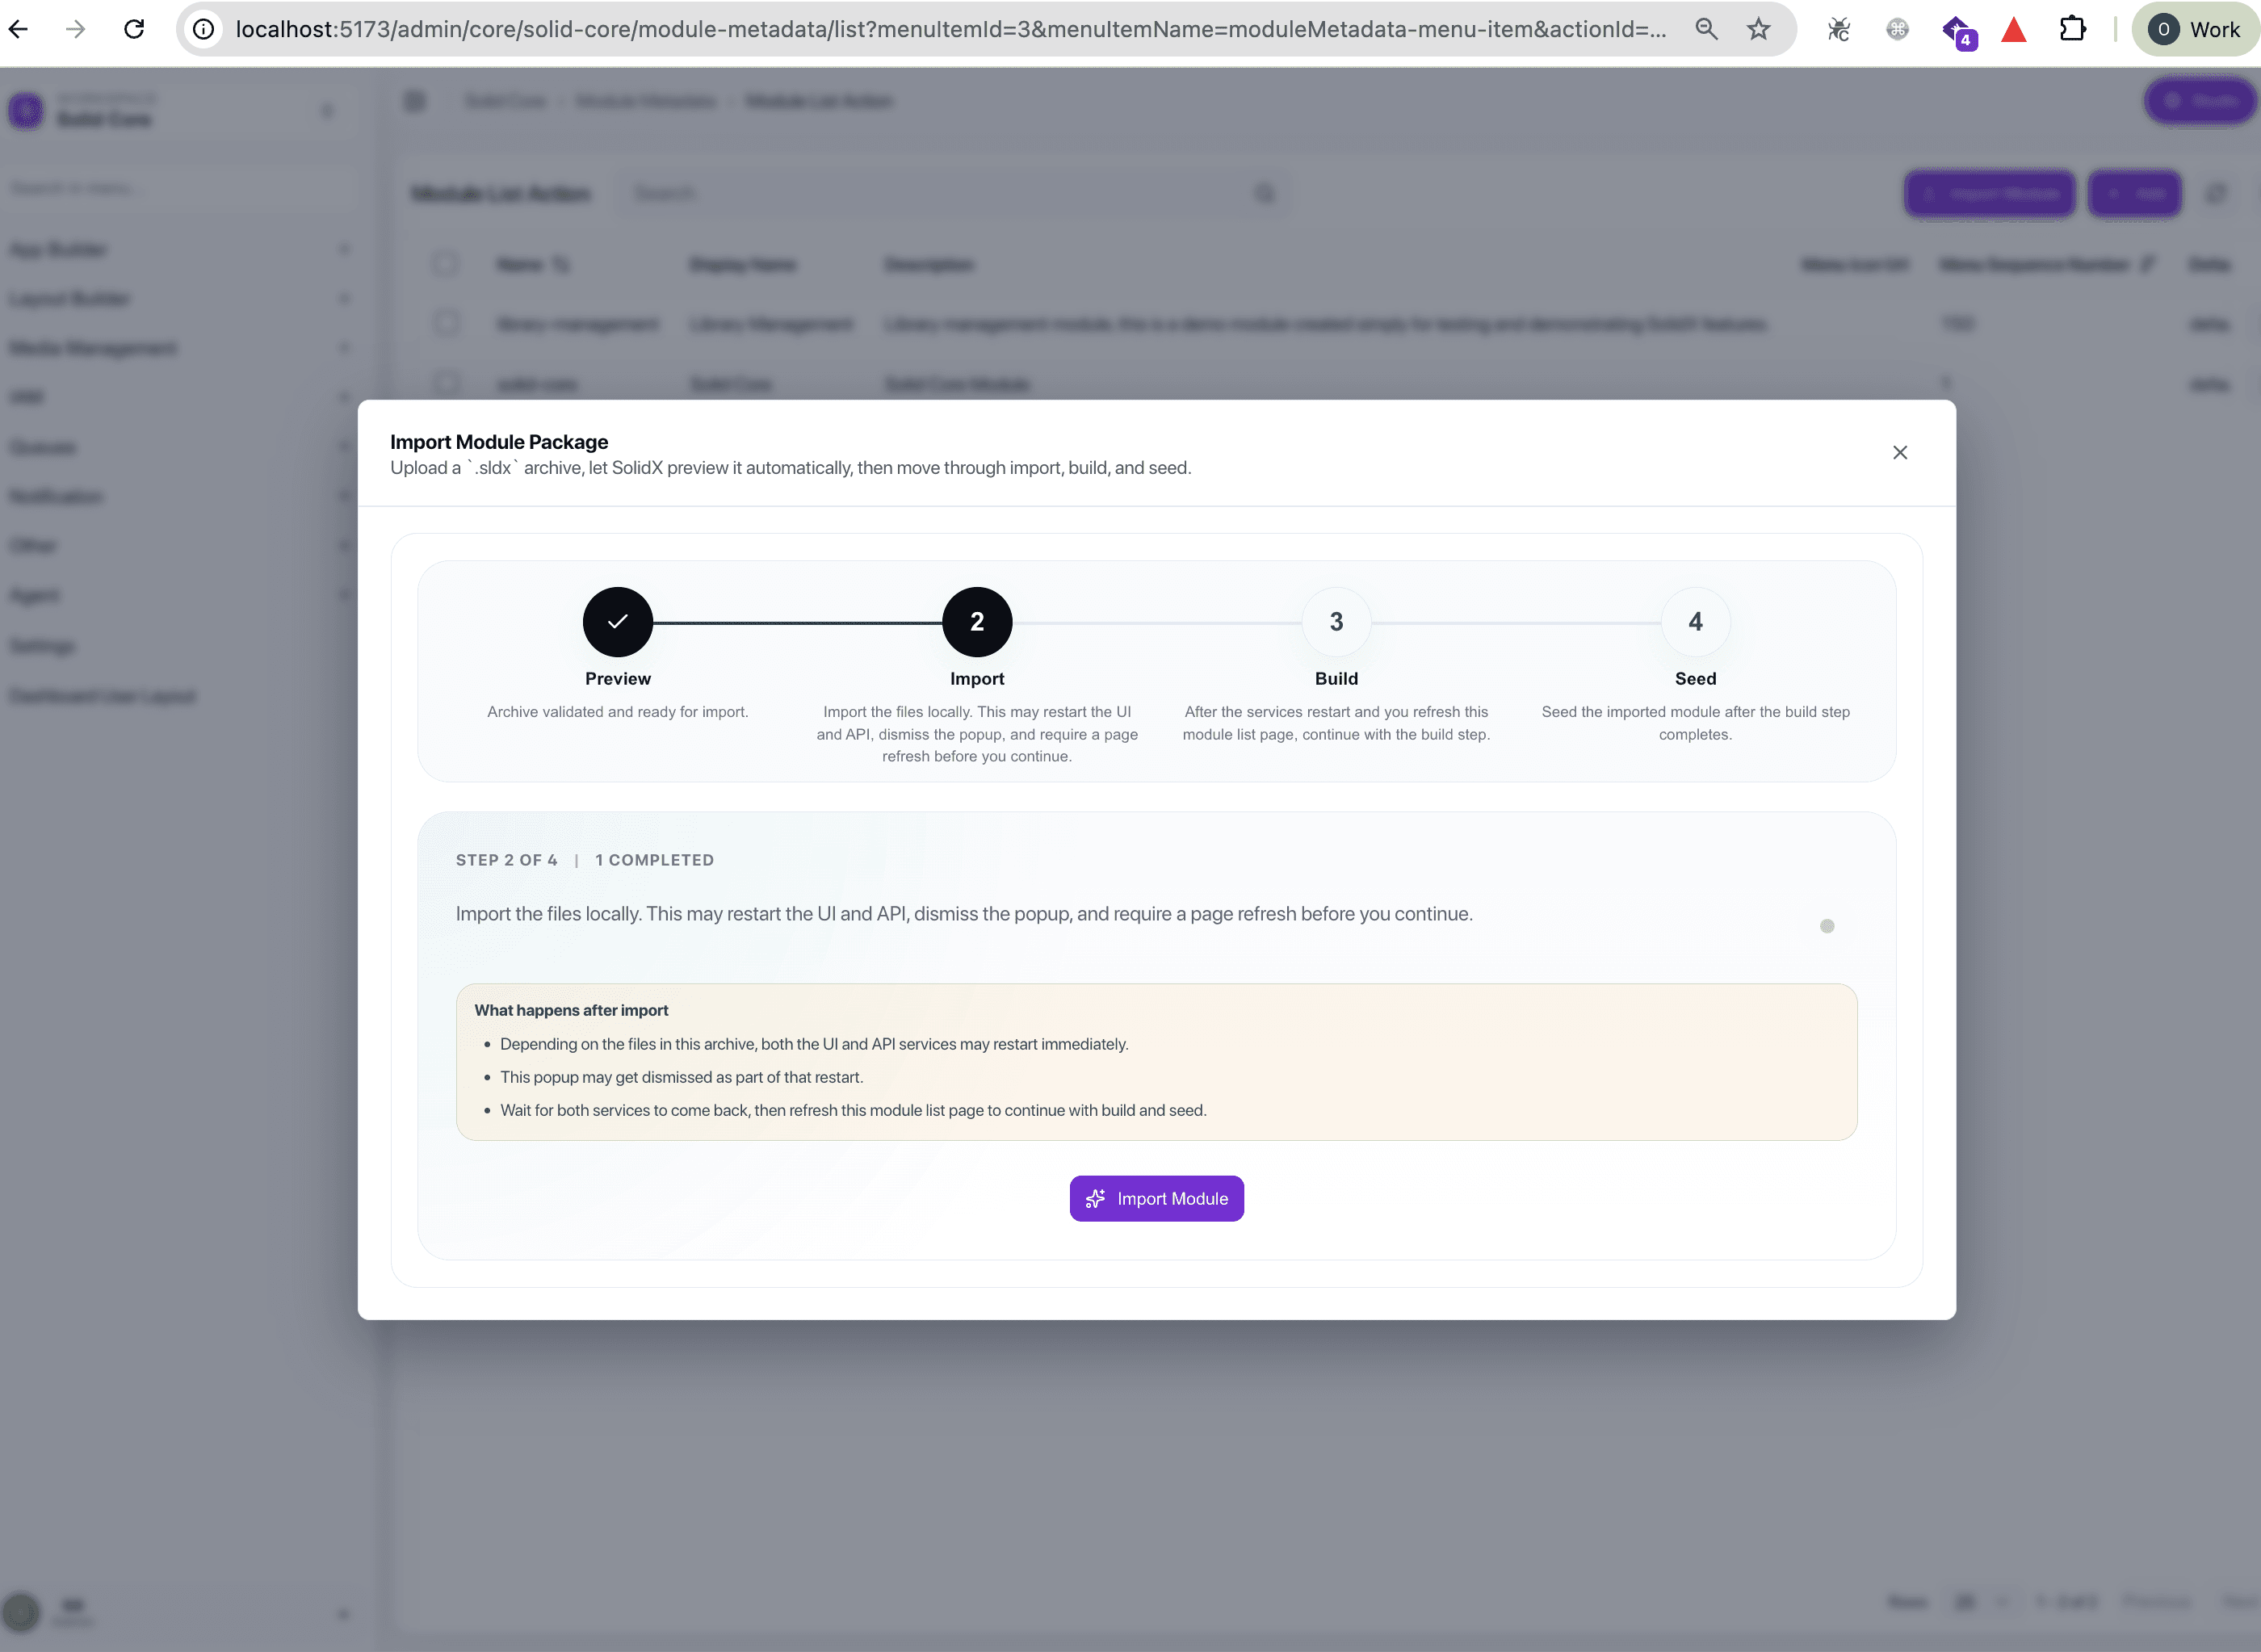Select step 3 Build circle
This screenshot has width=2261, height=1652.
1336,622
